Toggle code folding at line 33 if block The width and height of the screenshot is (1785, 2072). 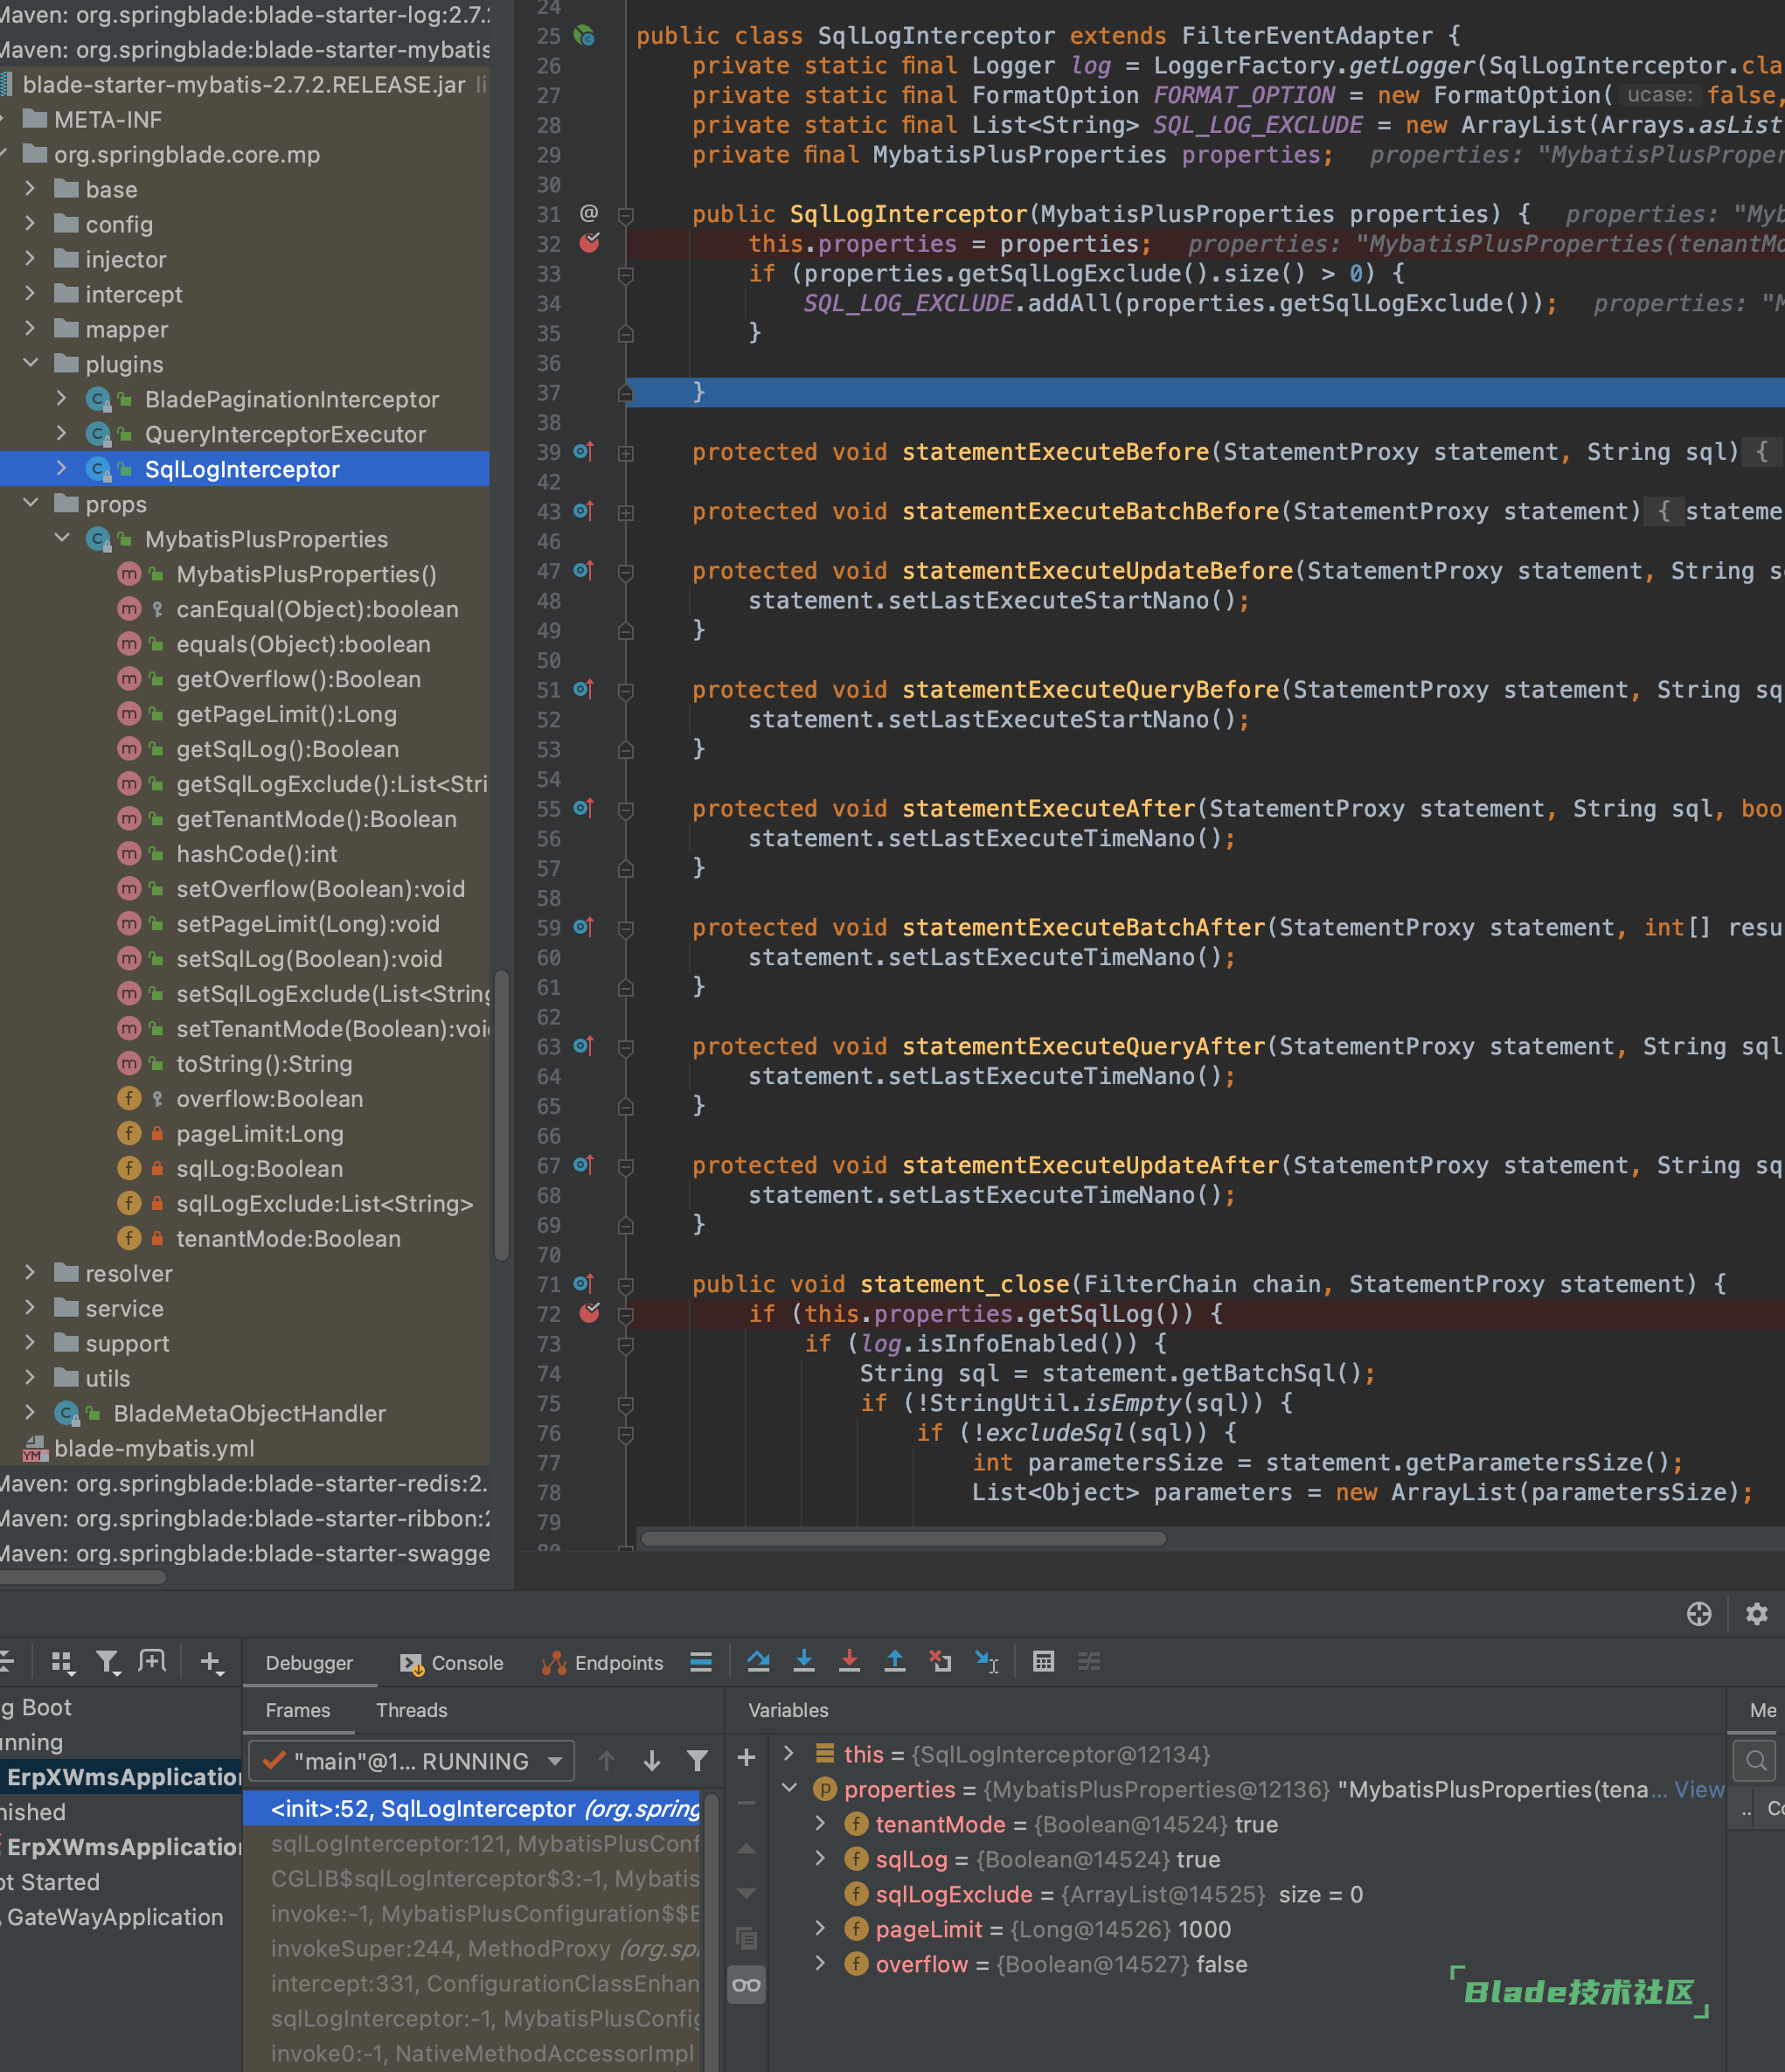pyautogui.click(x=626, y=274)
